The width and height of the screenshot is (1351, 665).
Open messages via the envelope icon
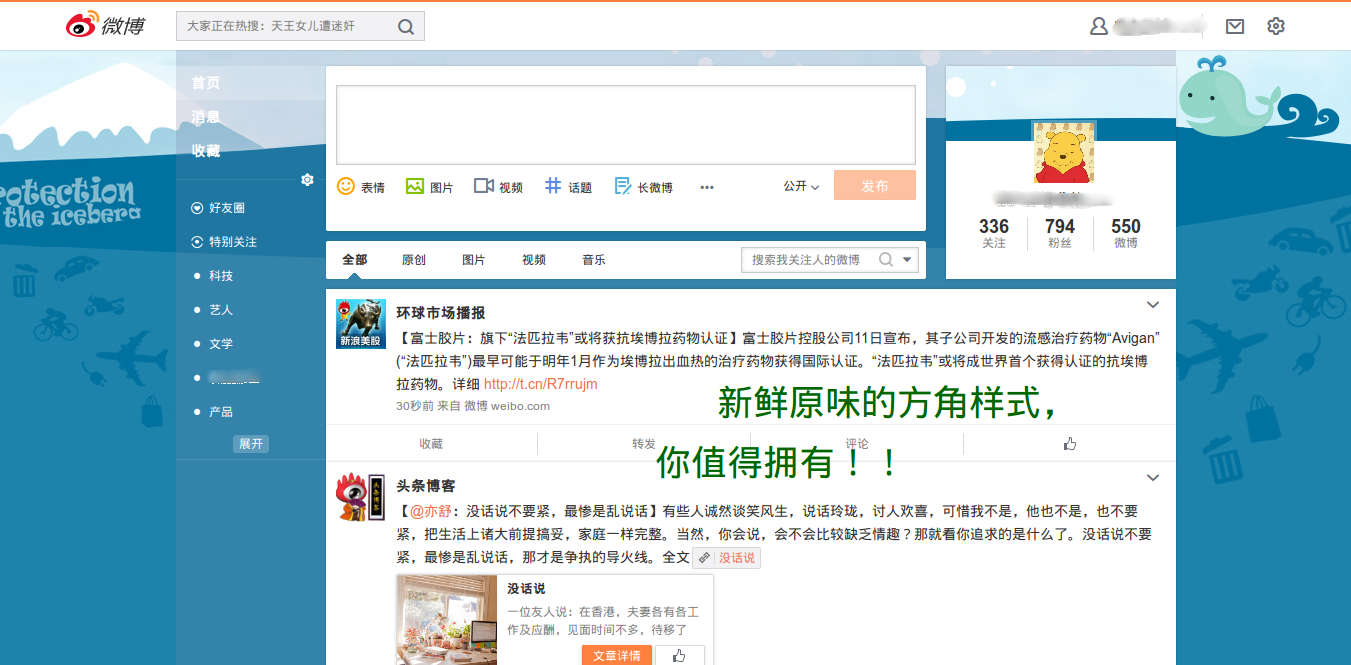point(1234,26)
